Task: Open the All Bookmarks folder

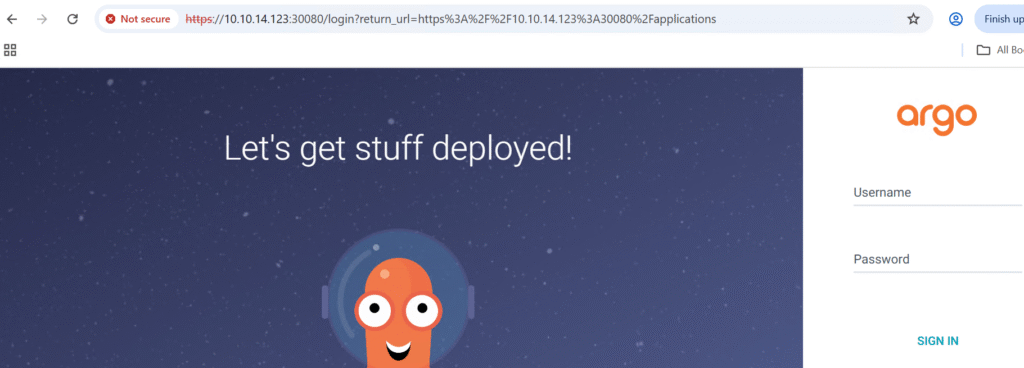Action: click(1000, 50)
